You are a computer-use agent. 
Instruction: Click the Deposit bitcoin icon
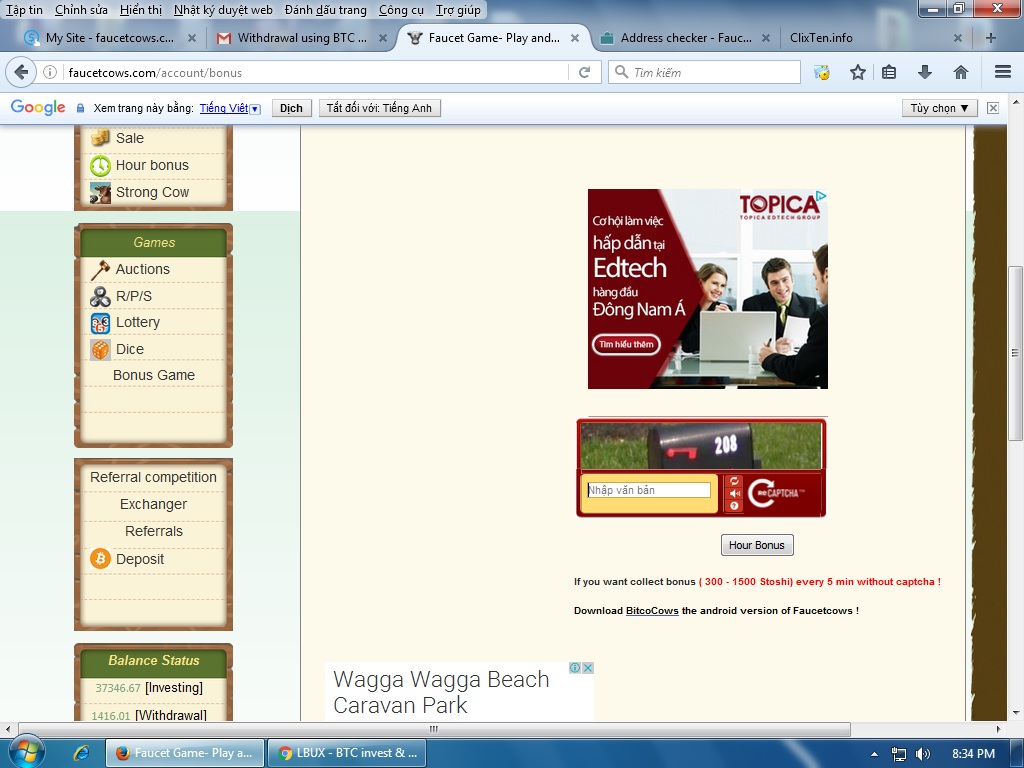tap(100, 559)
